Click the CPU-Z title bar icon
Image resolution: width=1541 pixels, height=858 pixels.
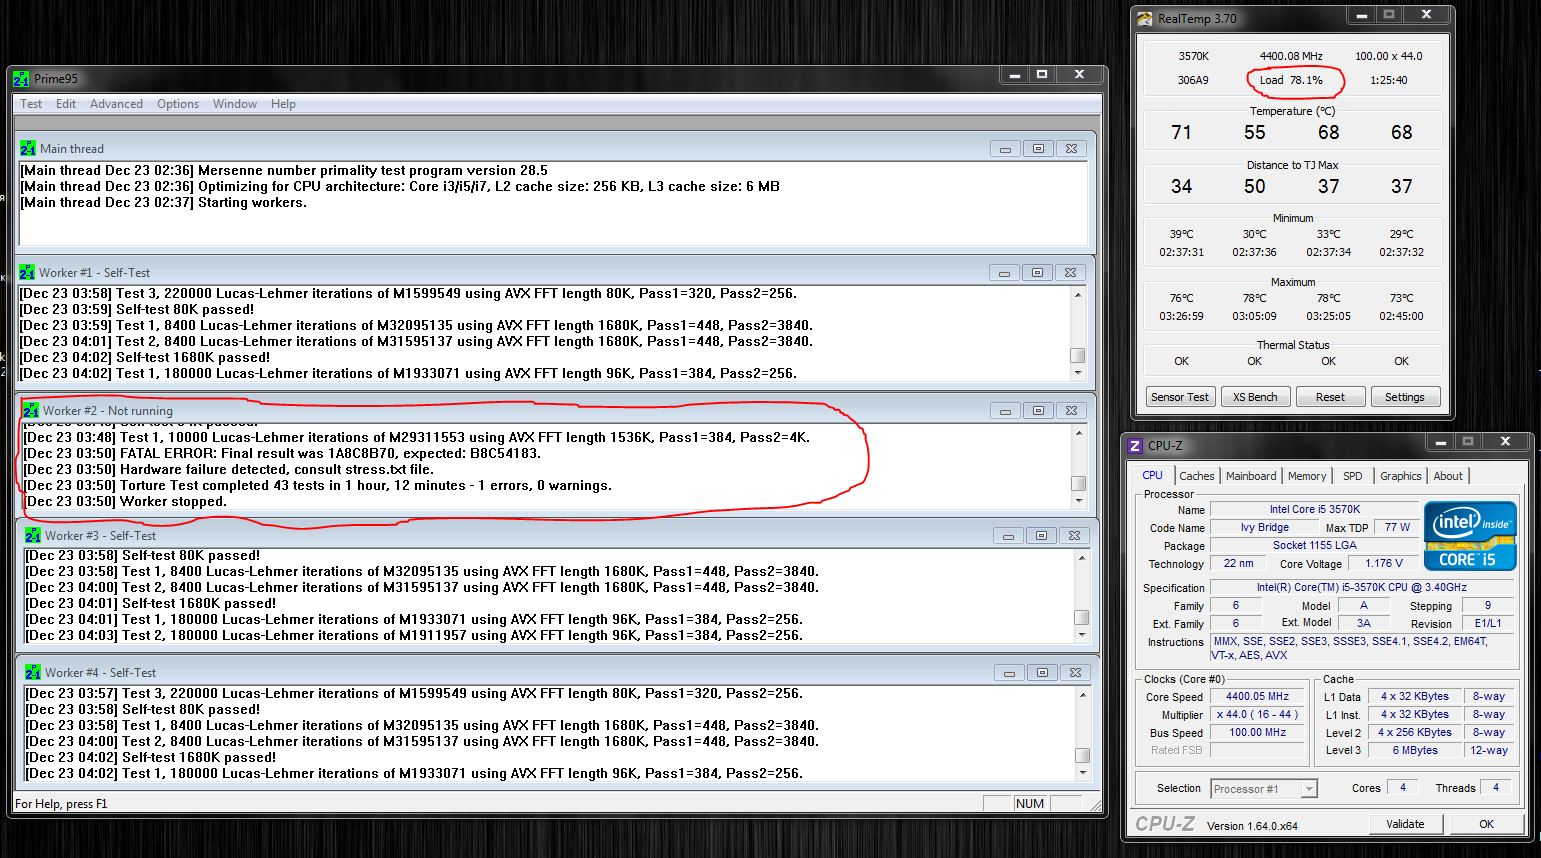tap(1135, 445)
